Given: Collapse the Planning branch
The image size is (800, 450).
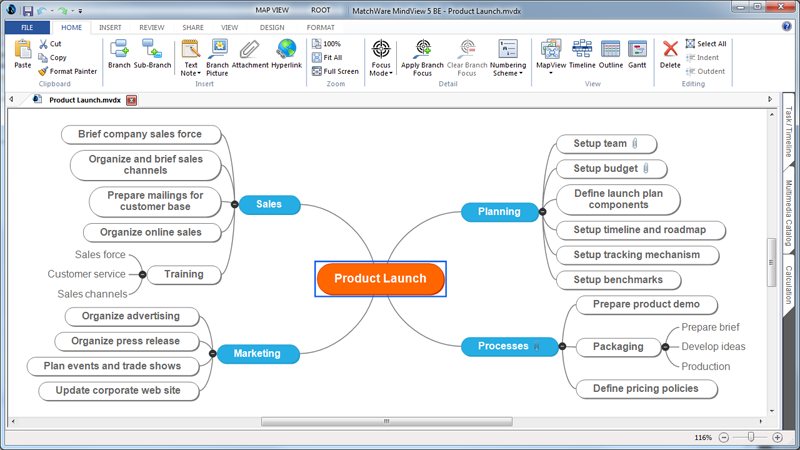Looking at the screenshot, I should click(543, 212).
